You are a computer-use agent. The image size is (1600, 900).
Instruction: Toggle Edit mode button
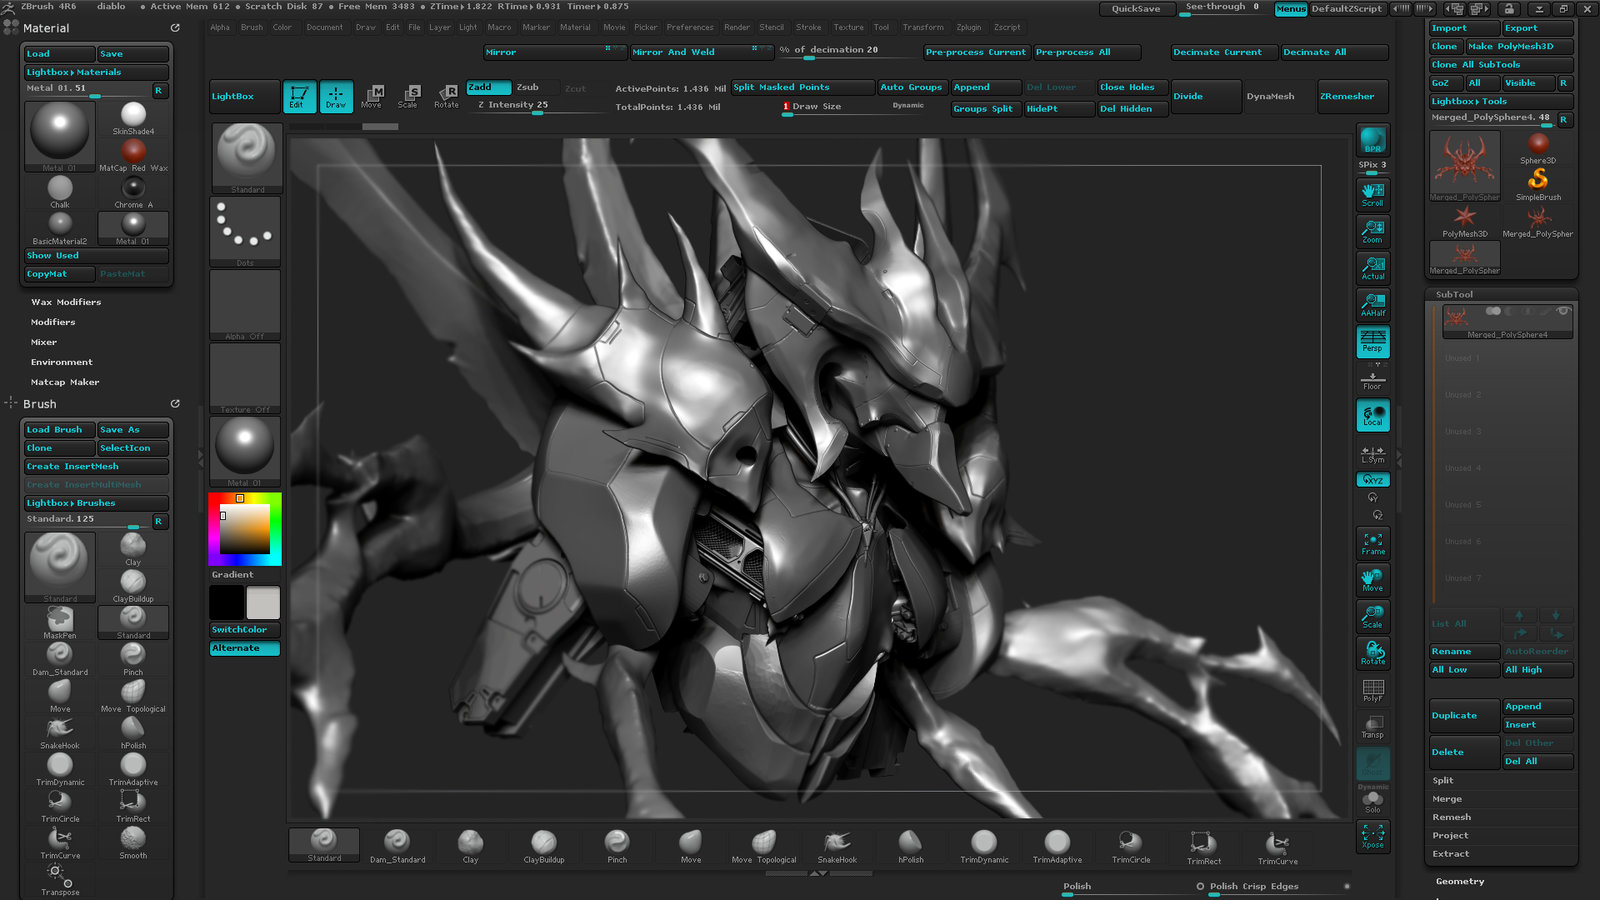299,96
